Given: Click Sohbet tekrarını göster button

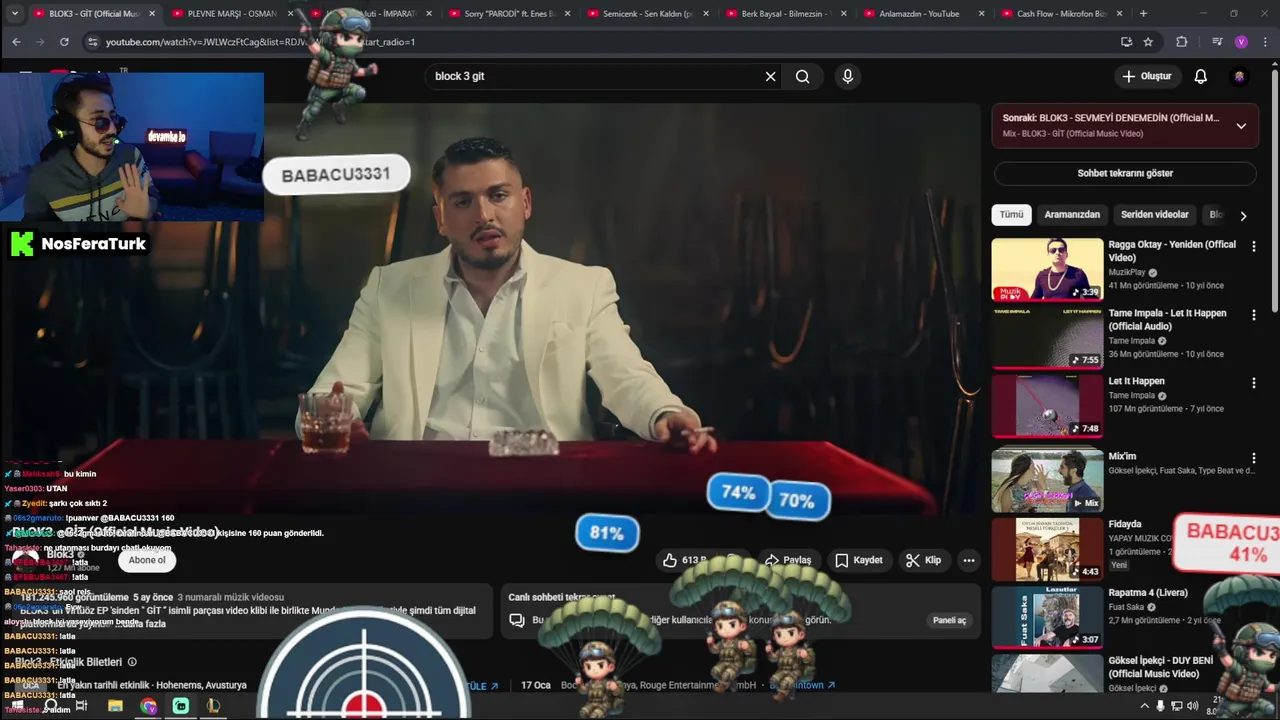Looking at the screenshot, I should point(1125,173).
